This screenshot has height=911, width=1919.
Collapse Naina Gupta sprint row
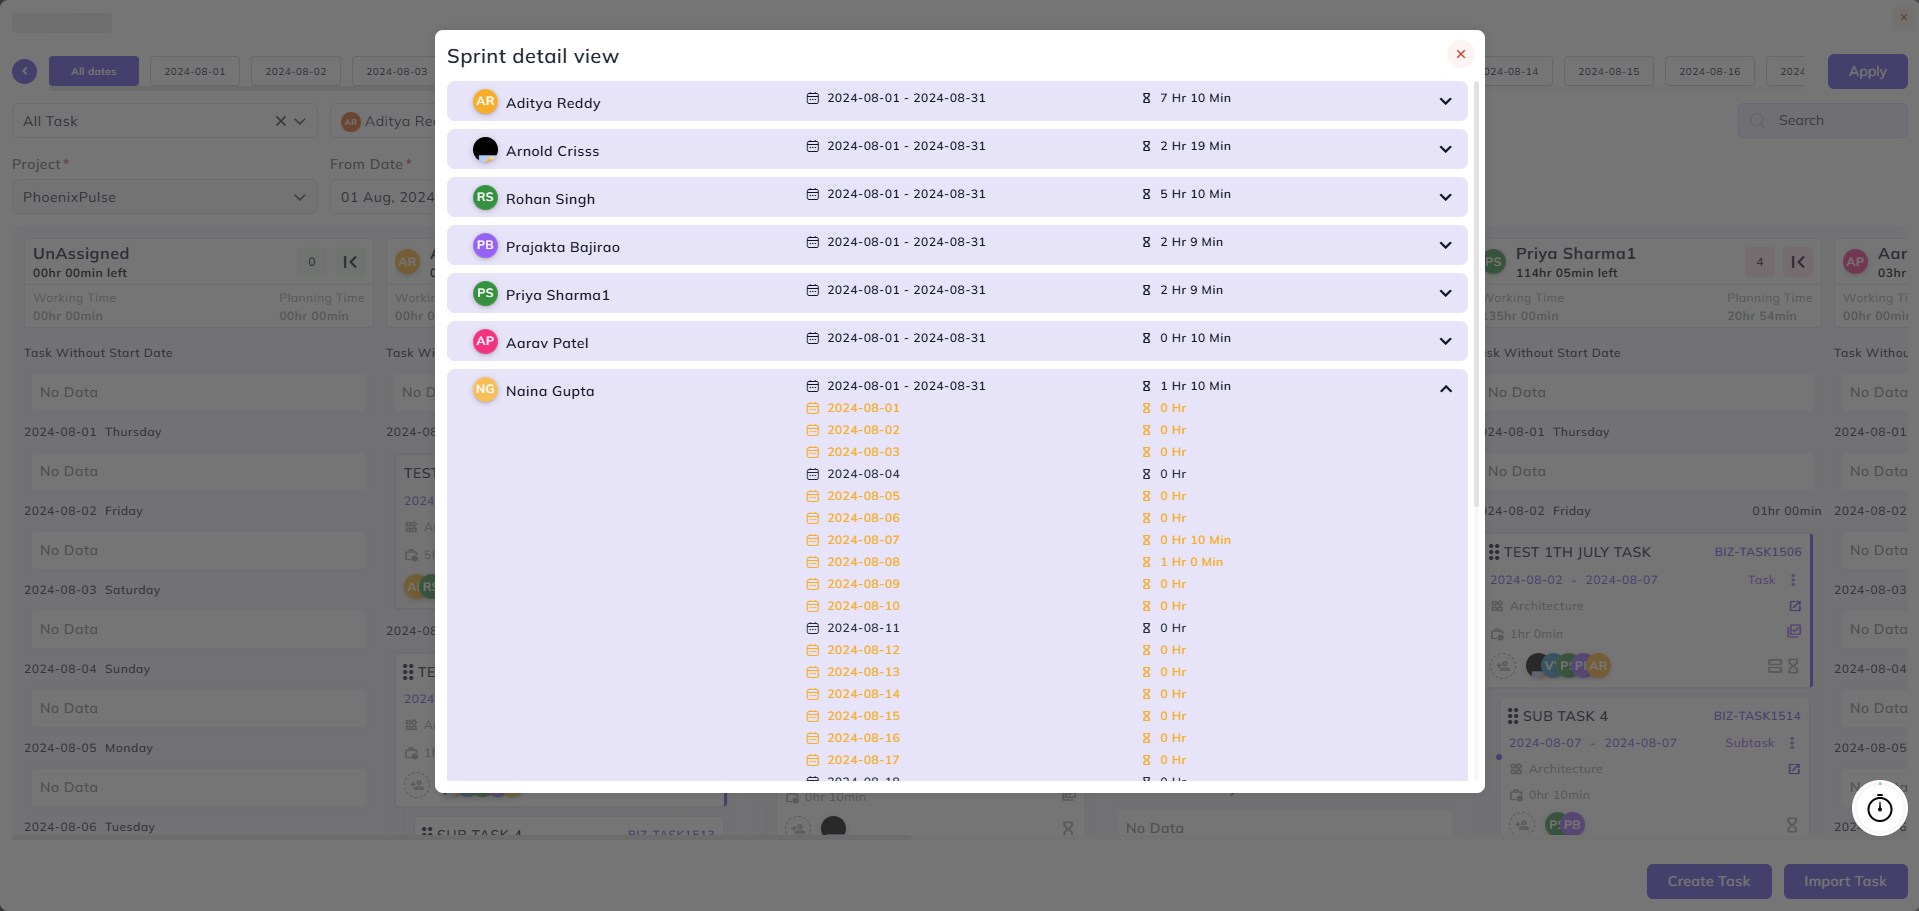(x=1445, y=389)
